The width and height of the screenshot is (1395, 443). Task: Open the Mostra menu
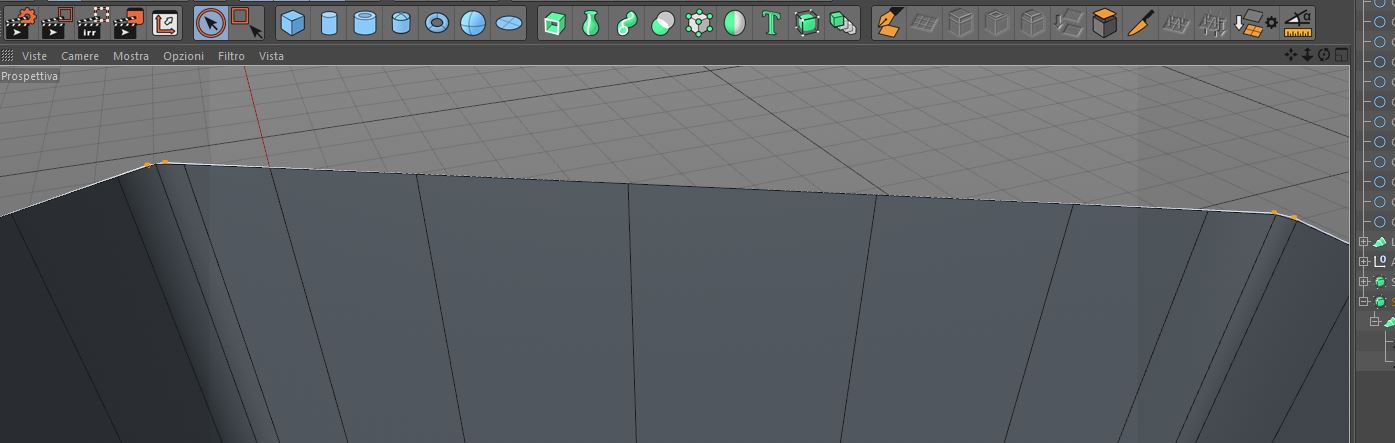point(131,56)
